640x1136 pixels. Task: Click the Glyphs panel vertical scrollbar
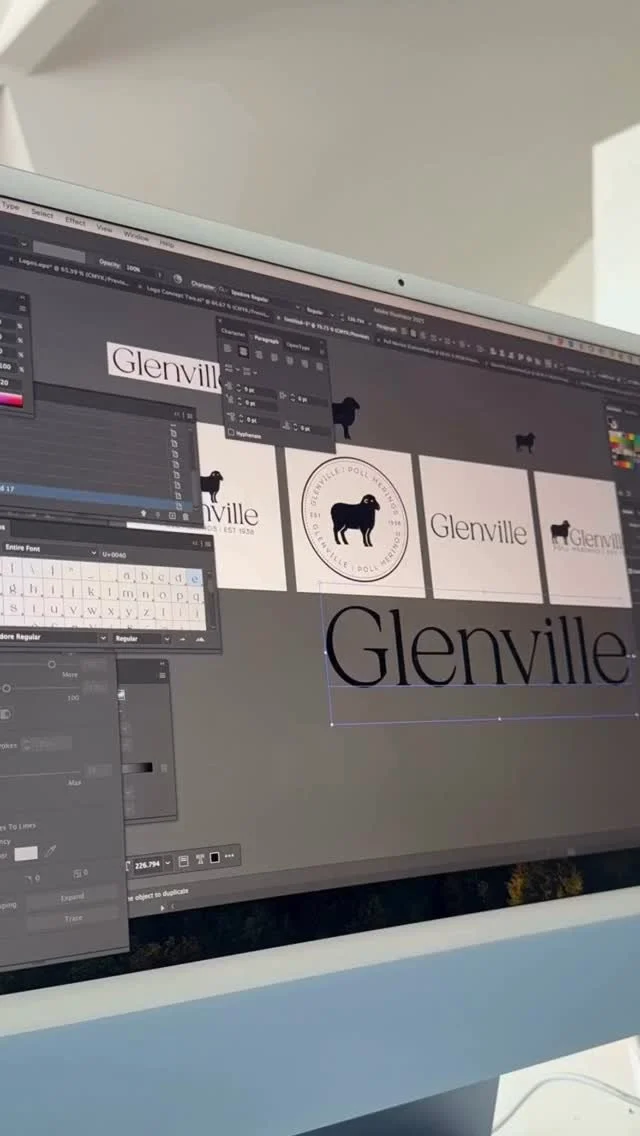(x=211, y=601)
